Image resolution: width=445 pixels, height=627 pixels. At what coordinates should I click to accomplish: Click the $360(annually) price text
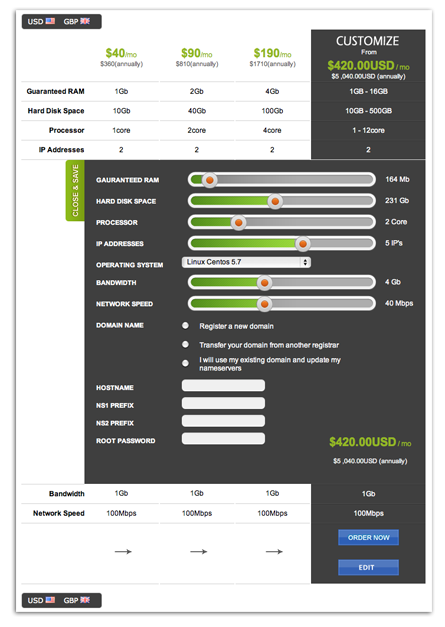tap(122, 64)
